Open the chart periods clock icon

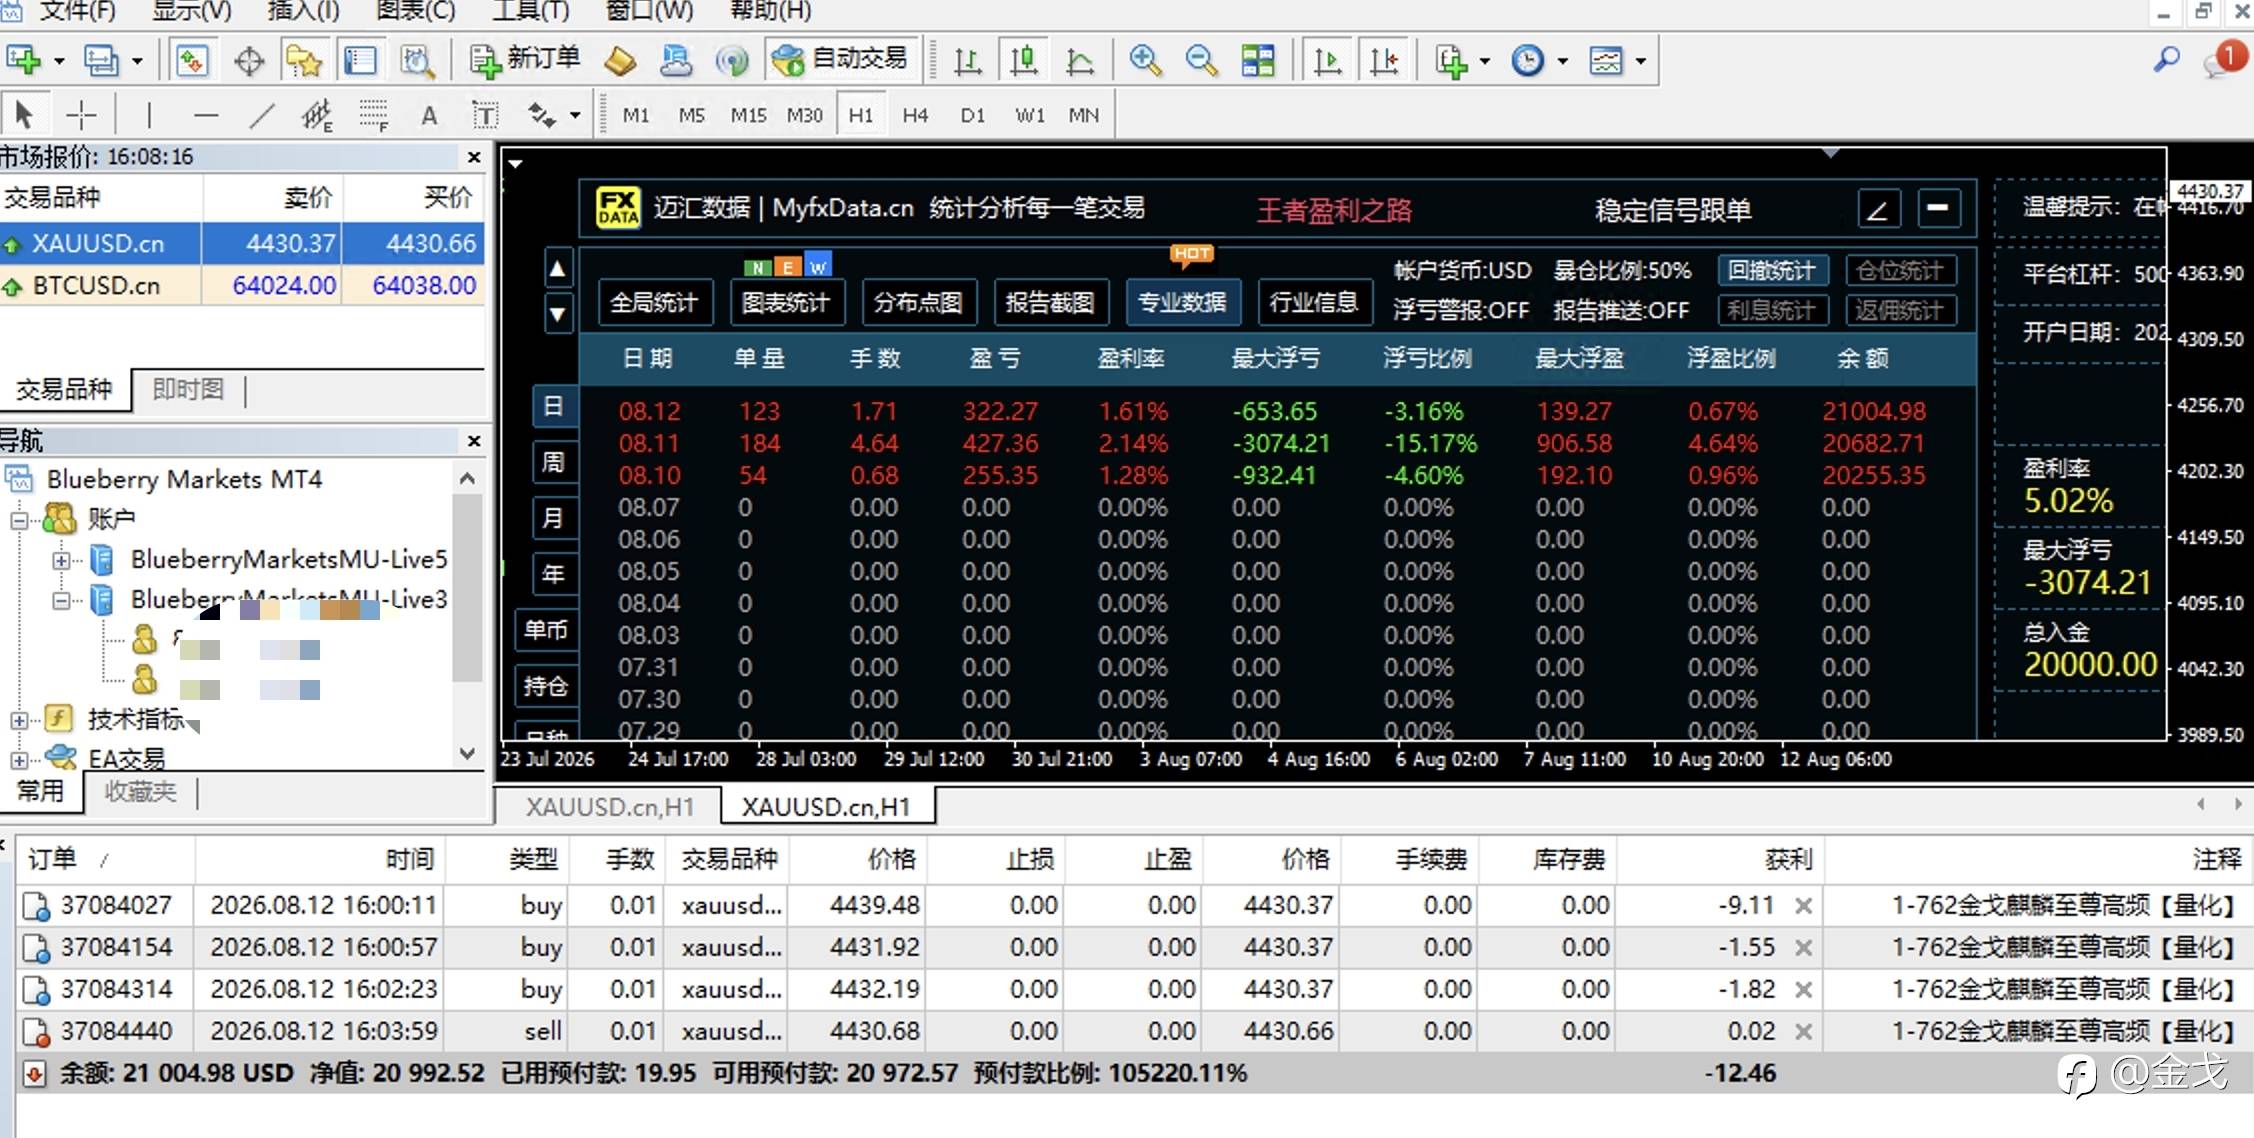pos(1527,61)
